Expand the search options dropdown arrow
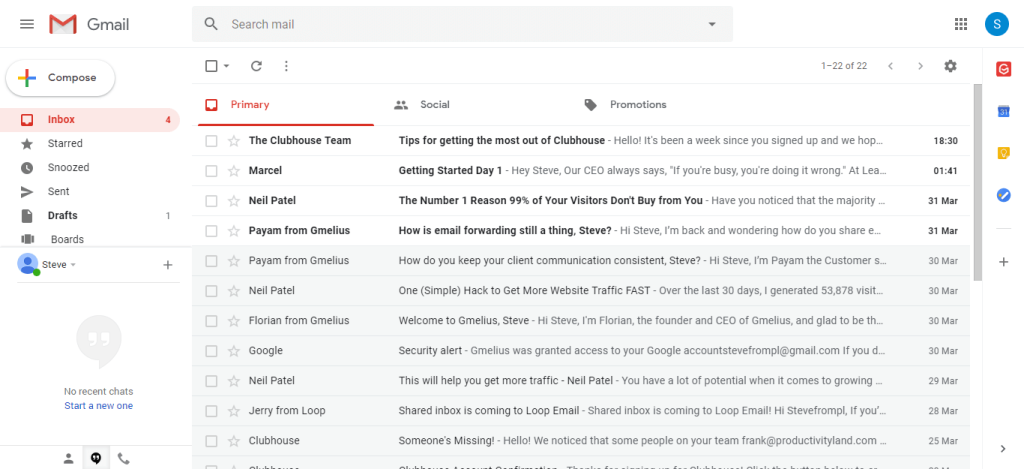This screenshot has width=1024, height=469. pos(712,24)
